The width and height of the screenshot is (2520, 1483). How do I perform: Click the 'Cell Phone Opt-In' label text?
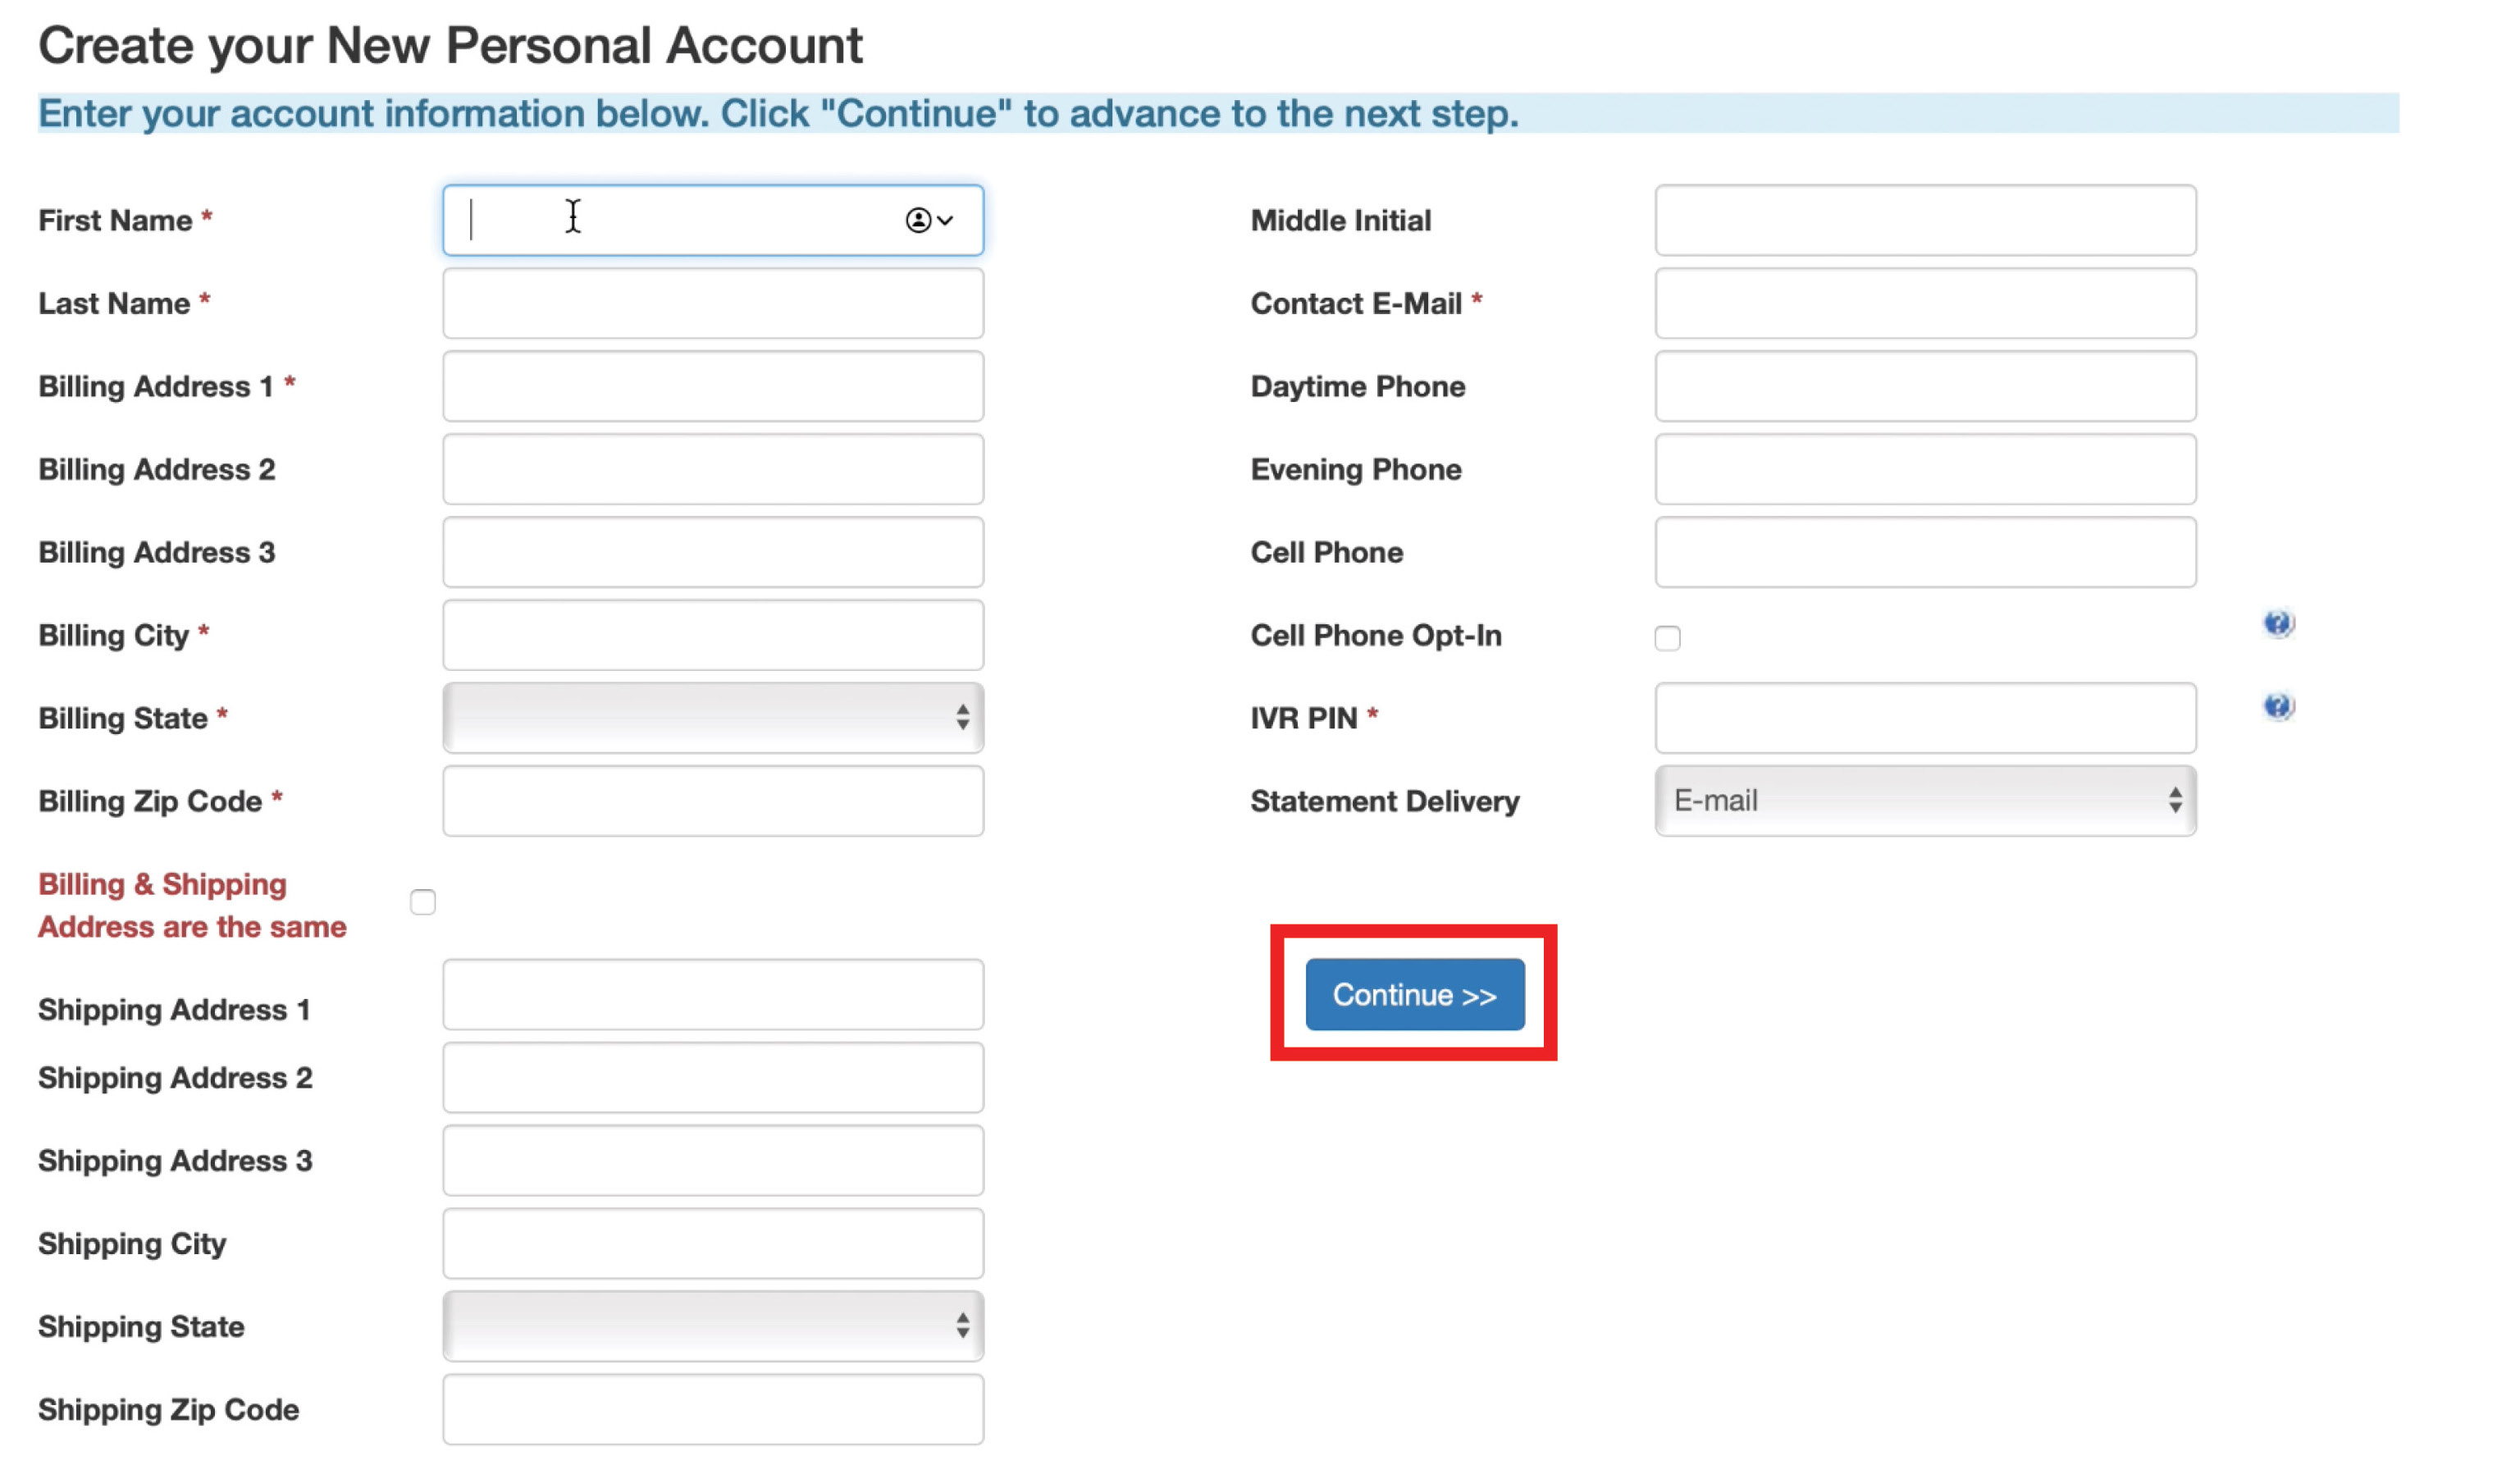click(1376, 636)
